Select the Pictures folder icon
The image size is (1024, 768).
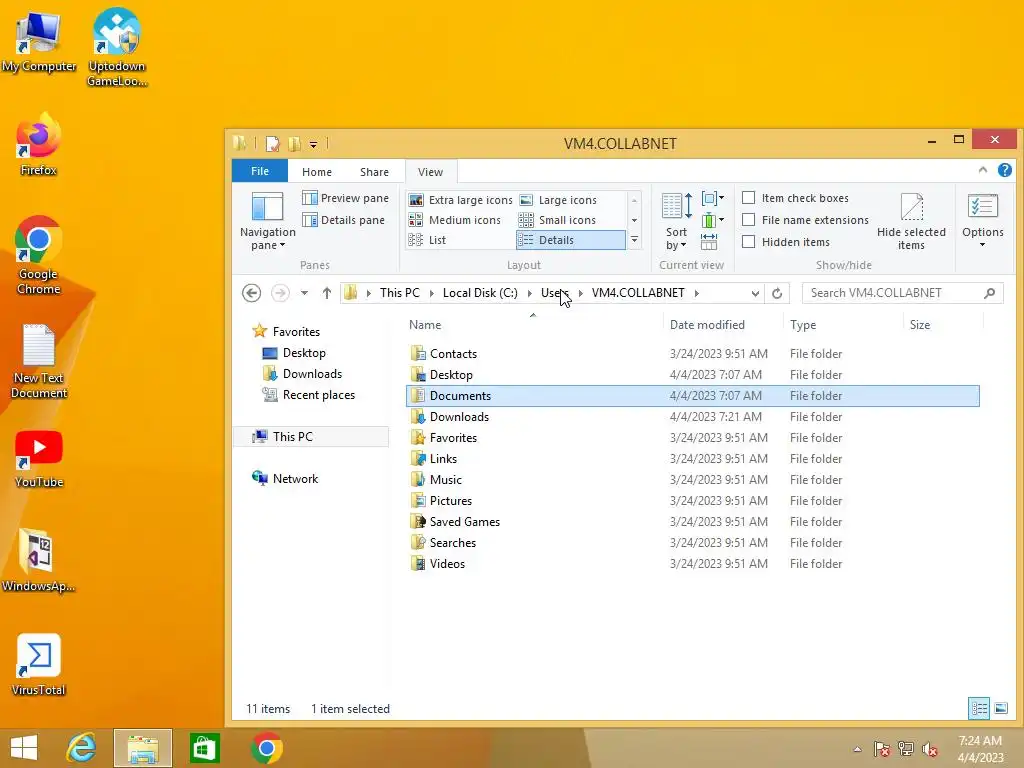click(418, 501)
